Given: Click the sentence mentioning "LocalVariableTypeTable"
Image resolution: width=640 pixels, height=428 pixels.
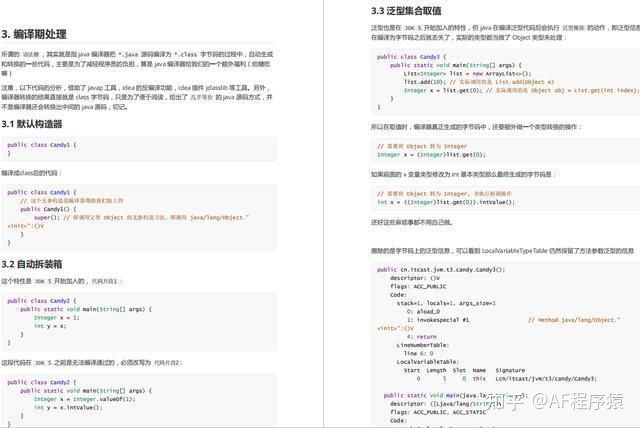Looking at the screenshot, I should [502, 251].
